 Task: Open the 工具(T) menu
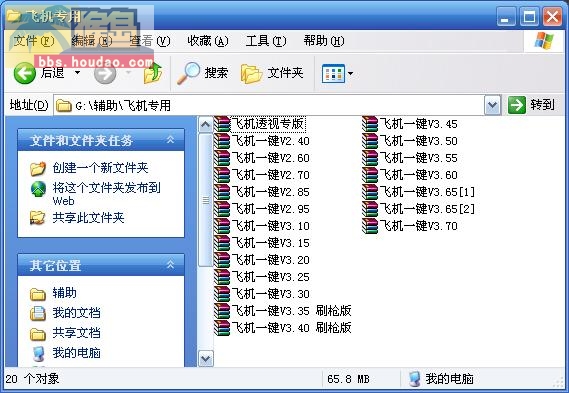[266, 41]
